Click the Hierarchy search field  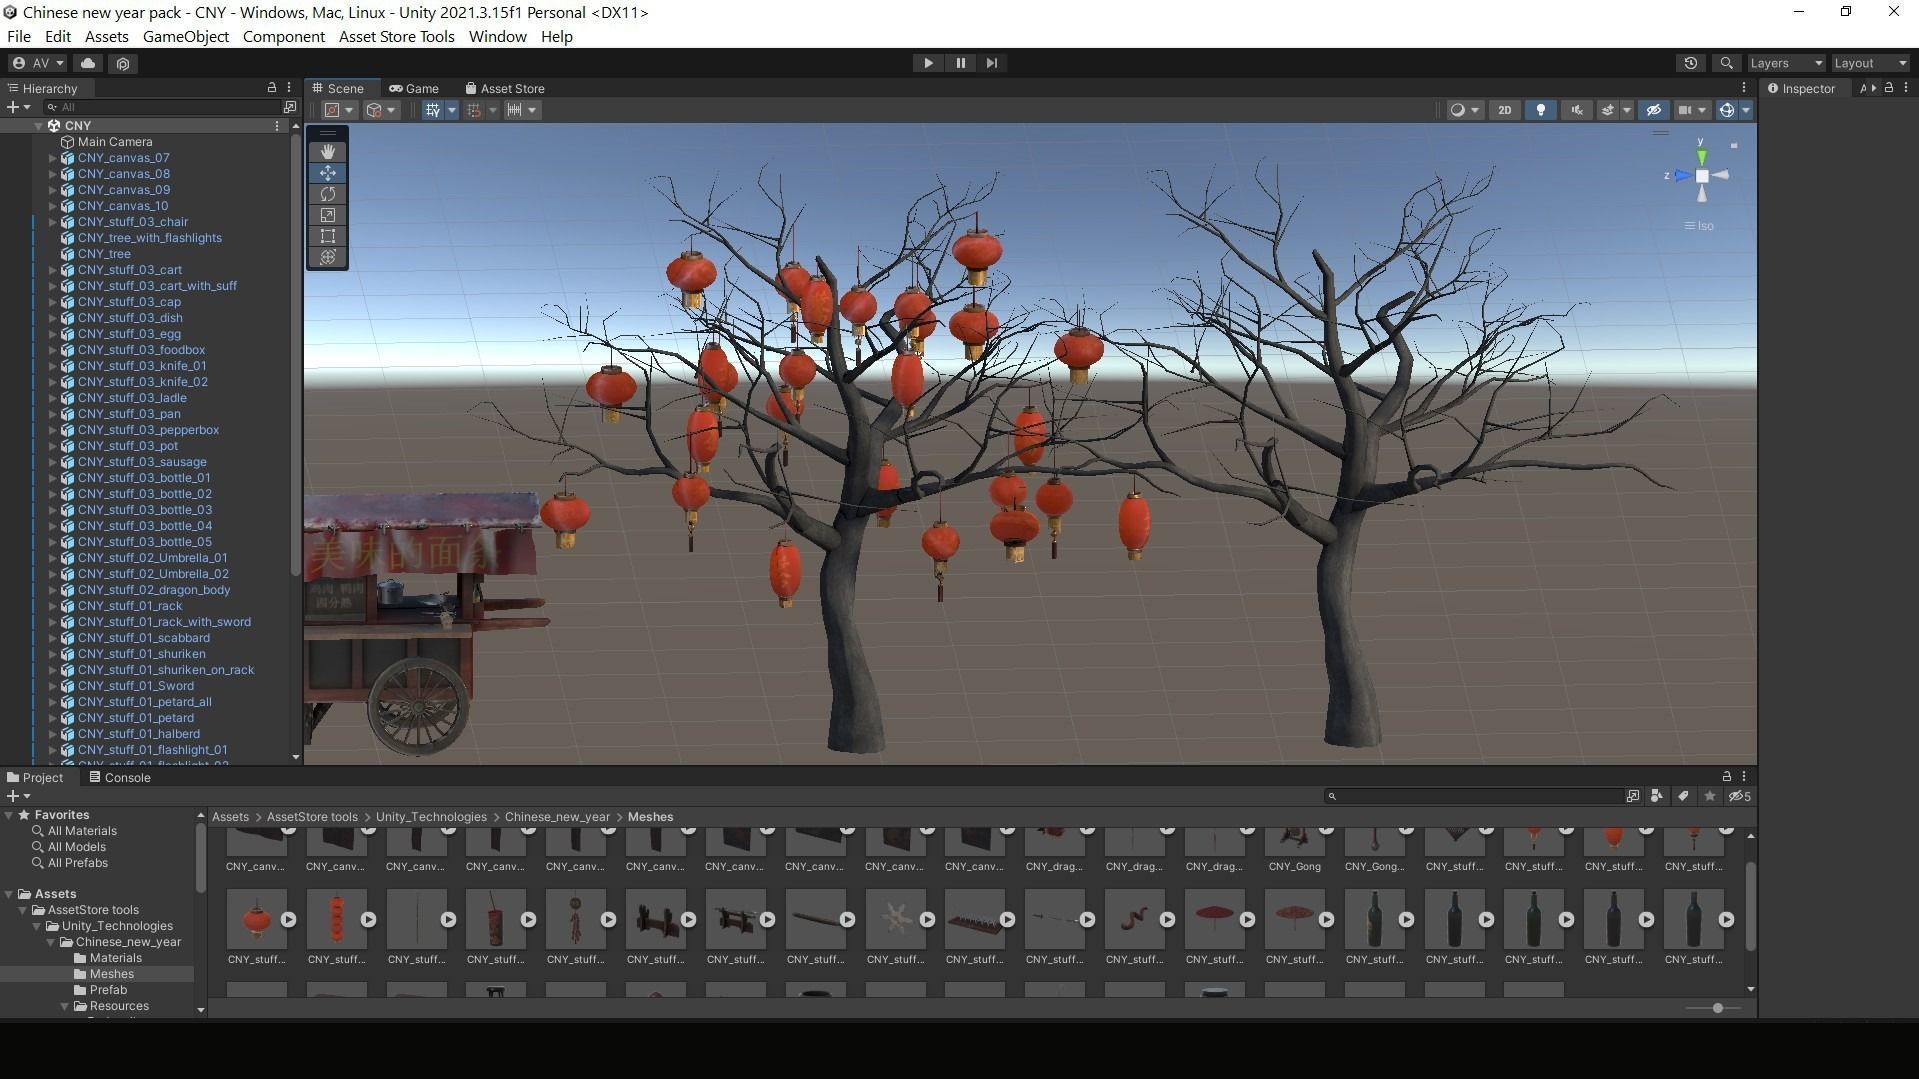(x=163, y=107)
